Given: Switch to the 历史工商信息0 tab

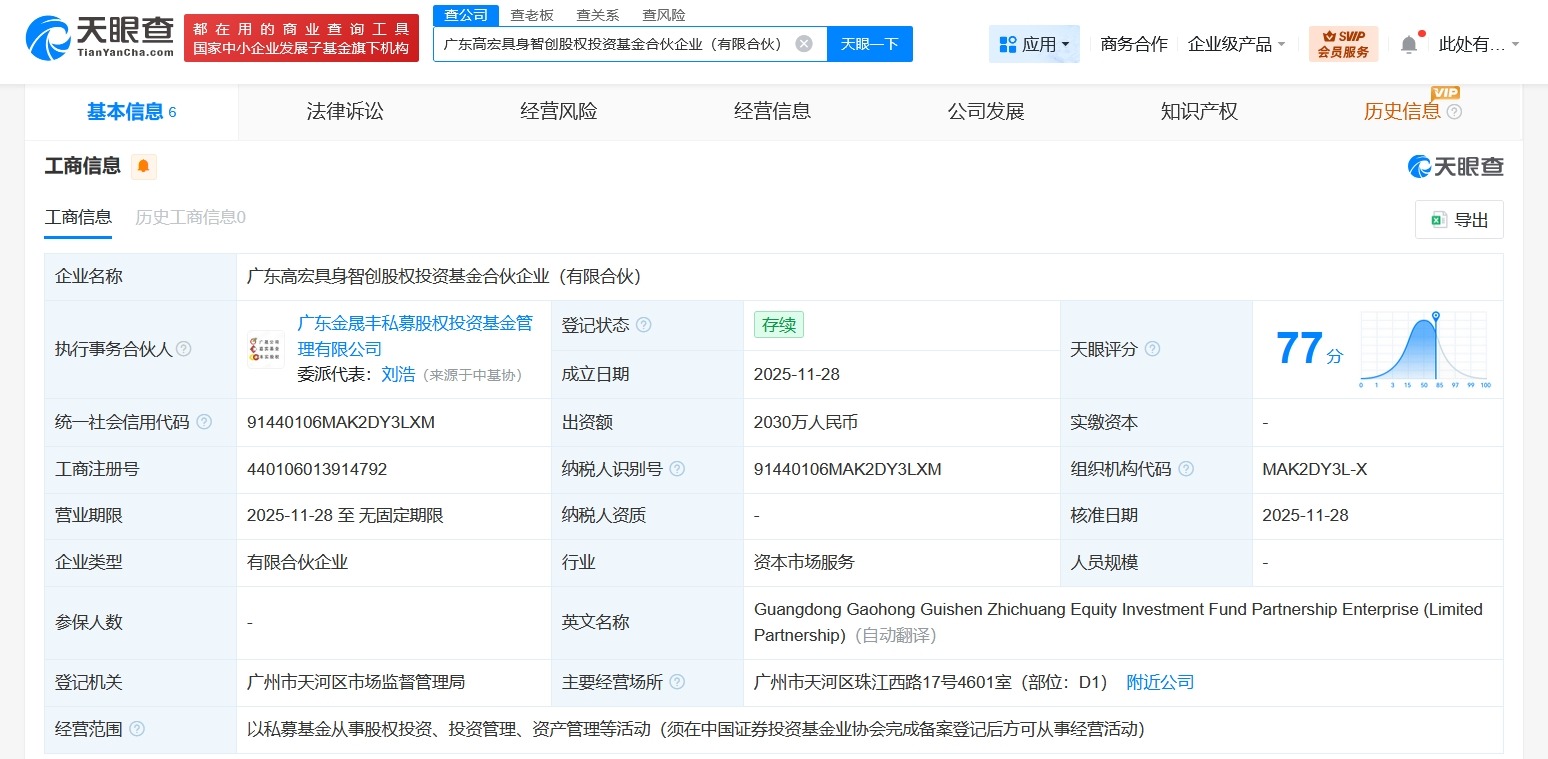Looking at the screenshot, I should (189, 217).
